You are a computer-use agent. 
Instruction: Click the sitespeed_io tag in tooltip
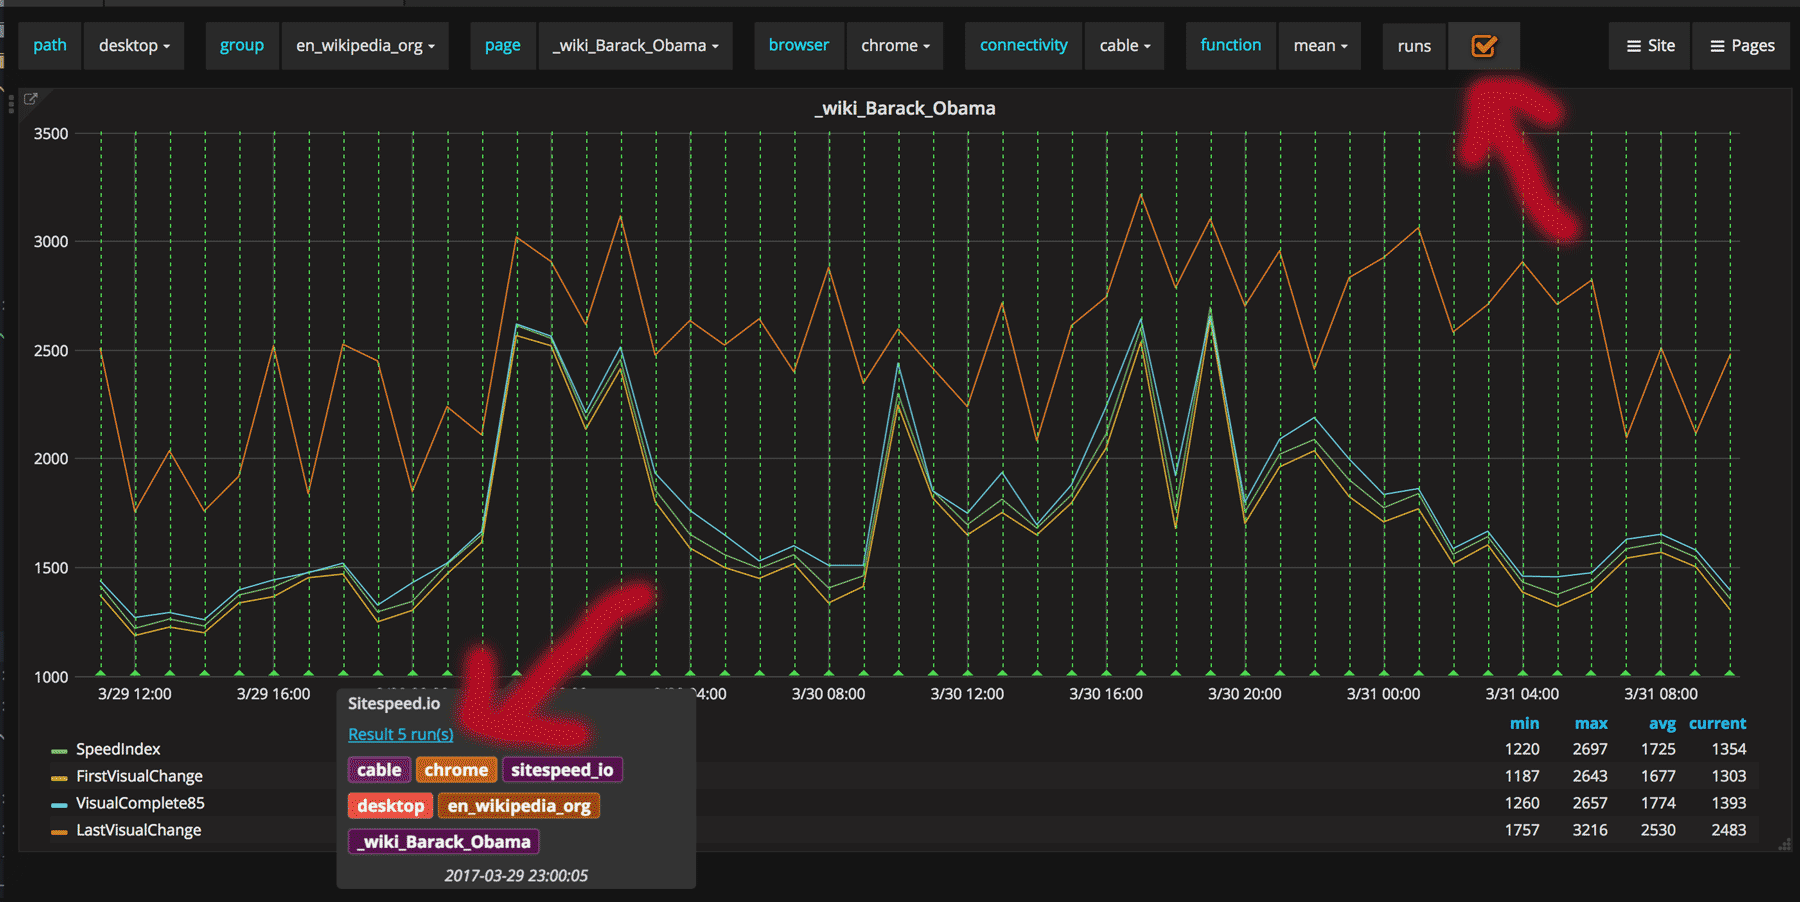(x=562, y=770)
